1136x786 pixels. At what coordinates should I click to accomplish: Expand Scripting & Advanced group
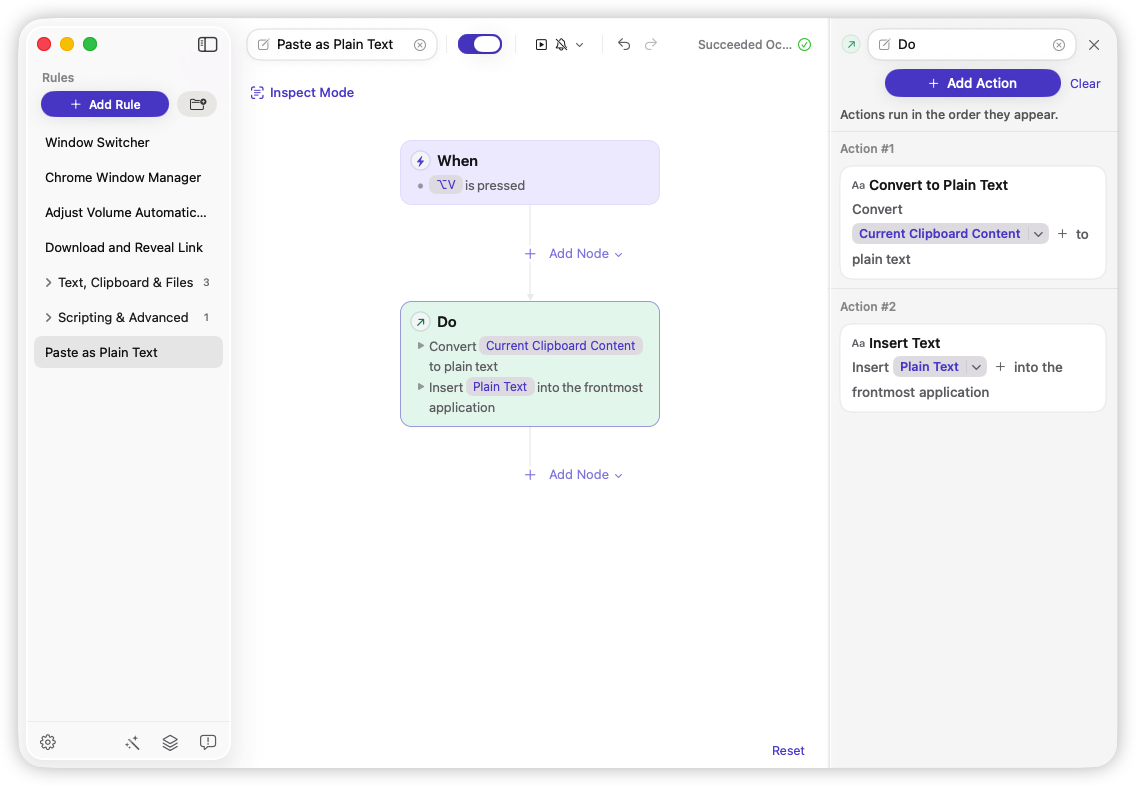[49, 317]
